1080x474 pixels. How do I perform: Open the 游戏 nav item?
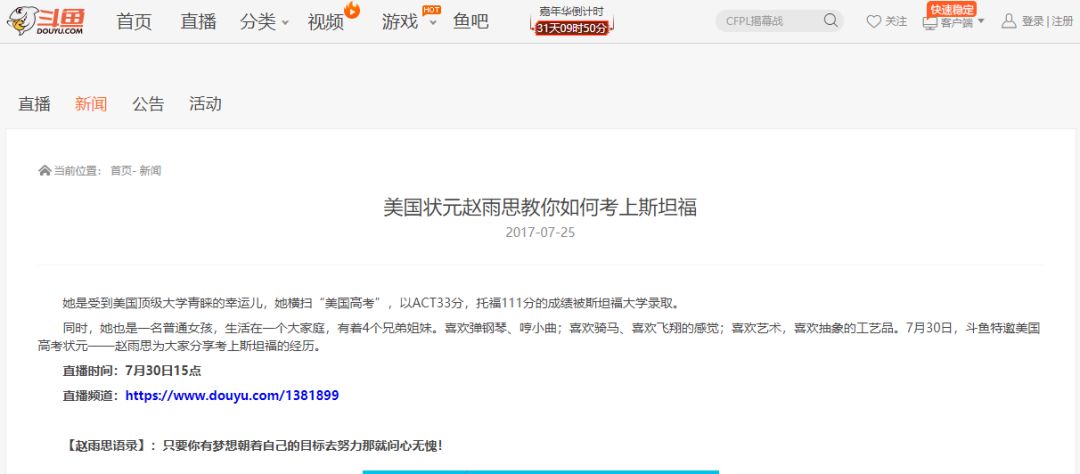[400, 21]
